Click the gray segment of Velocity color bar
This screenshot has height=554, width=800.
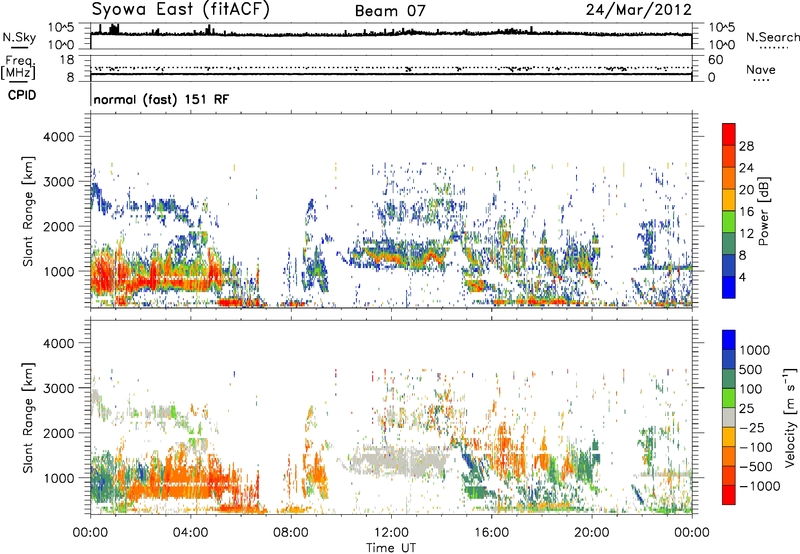click(x=729, y=417)
